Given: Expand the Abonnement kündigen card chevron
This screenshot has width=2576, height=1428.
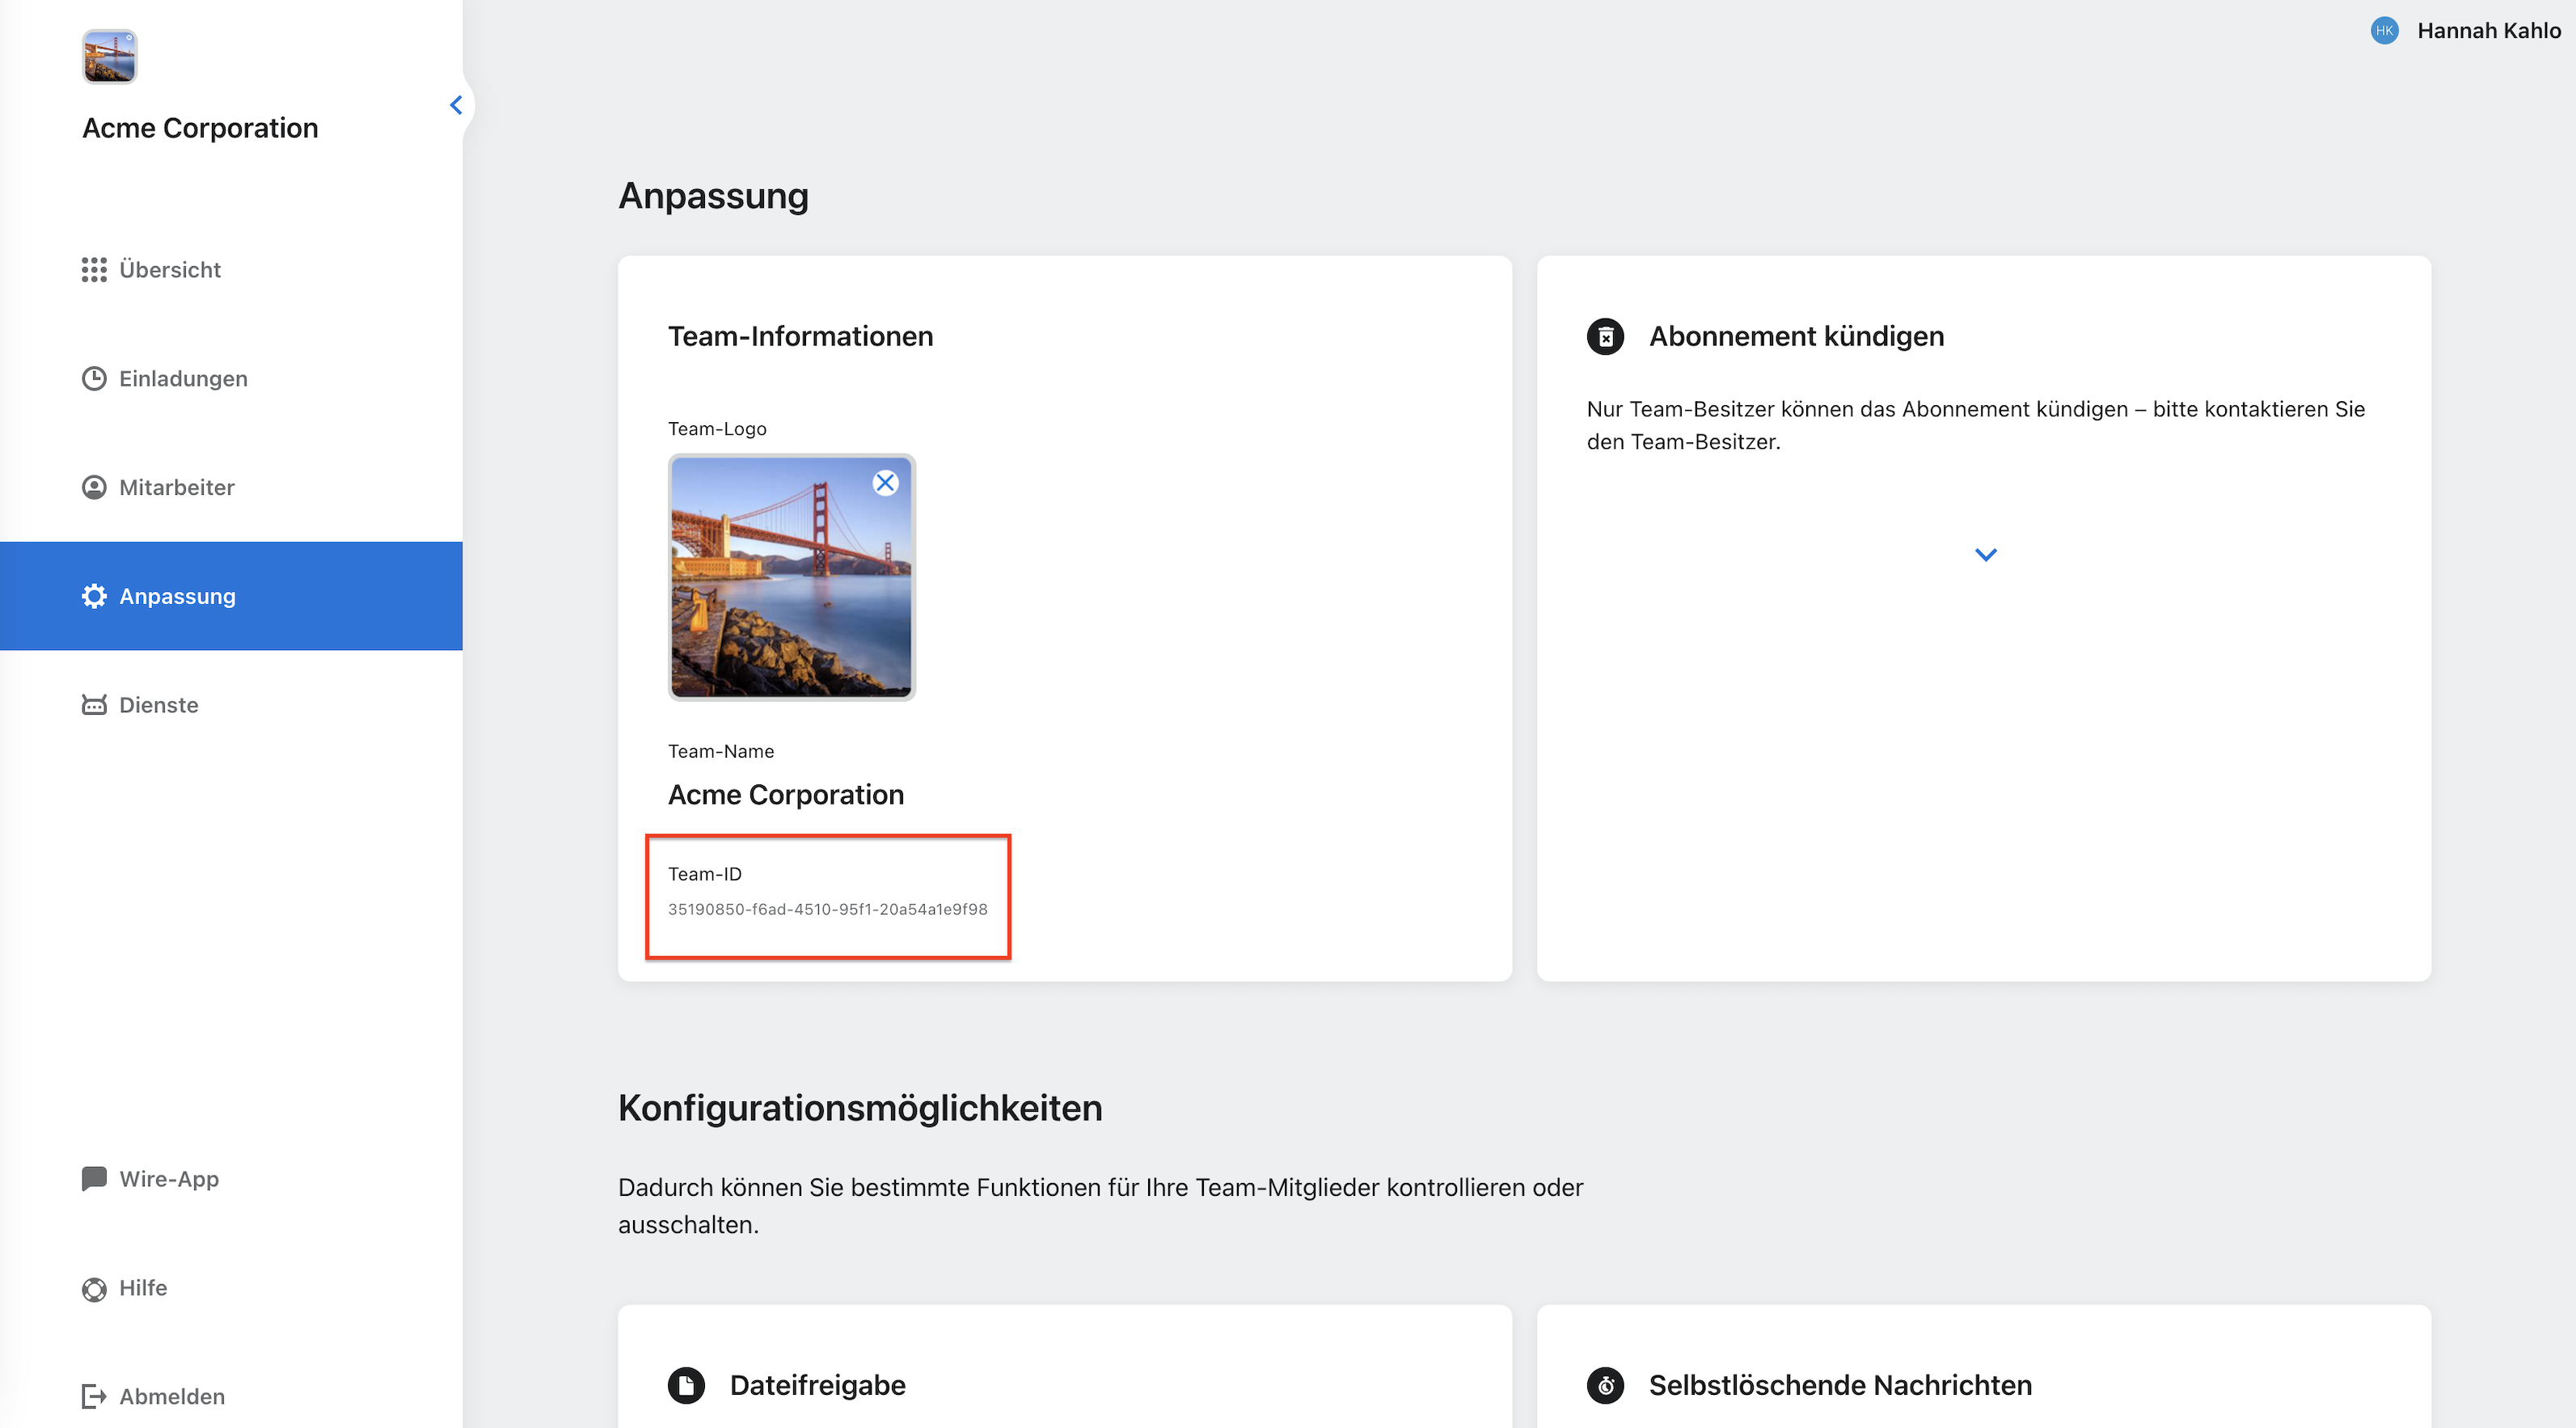Looking at the screenshot, I should (x=1986, y=555).
